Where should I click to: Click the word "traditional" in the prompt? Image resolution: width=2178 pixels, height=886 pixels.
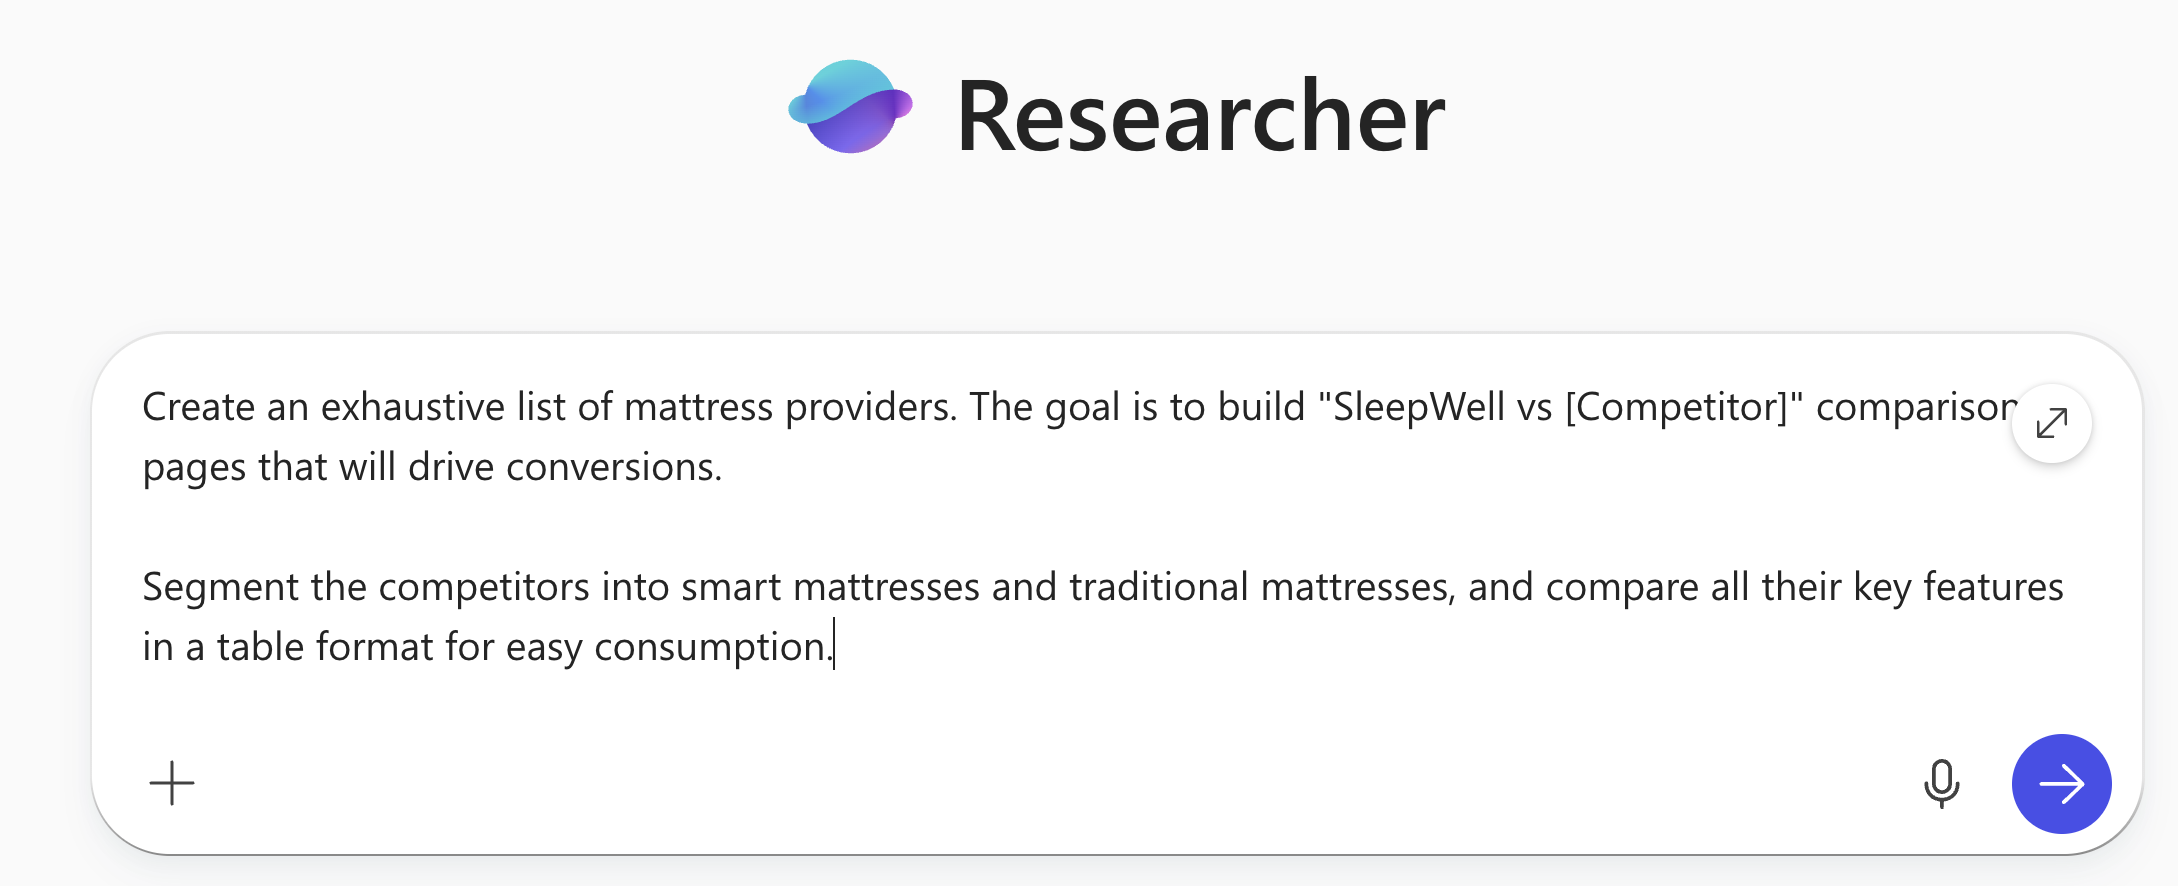point(1158,587)
